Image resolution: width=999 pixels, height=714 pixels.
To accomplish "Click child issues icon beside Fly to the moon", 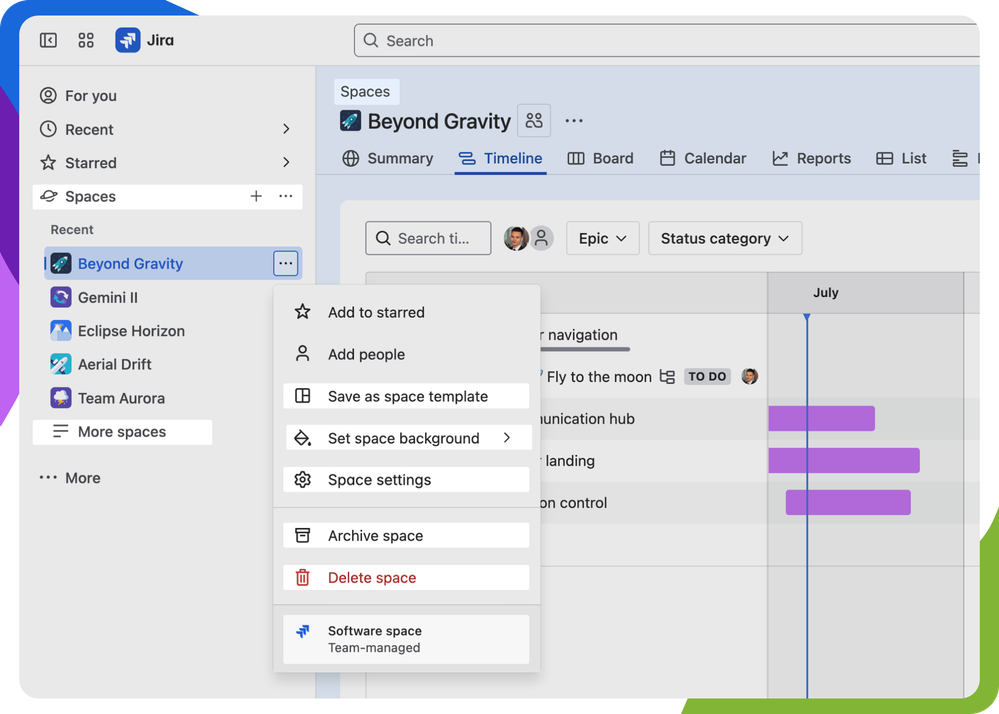I will pos(667,376).
